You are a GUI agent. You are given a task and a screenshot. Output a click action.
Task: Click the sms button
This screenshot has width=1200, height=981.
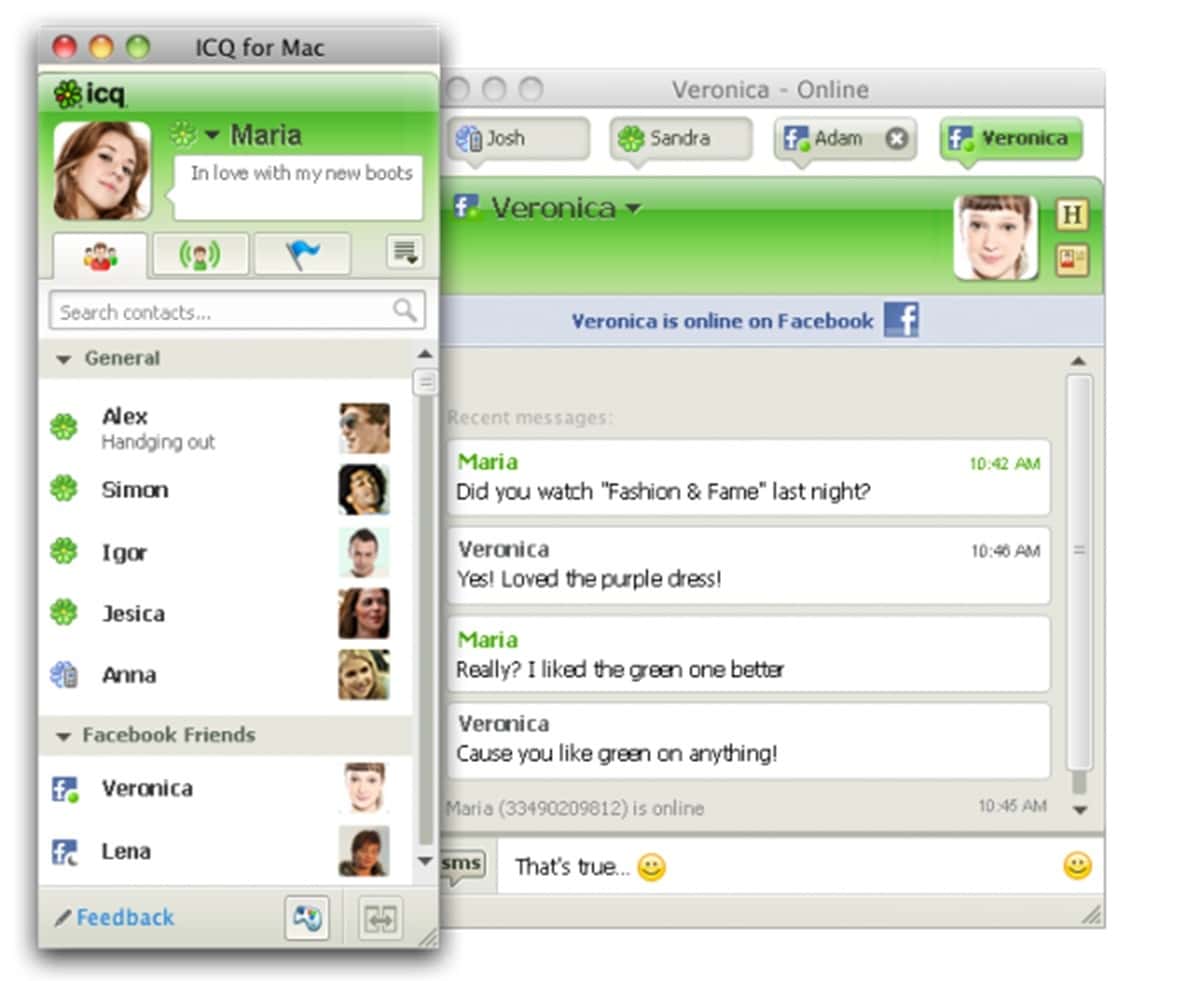(465, 863)
